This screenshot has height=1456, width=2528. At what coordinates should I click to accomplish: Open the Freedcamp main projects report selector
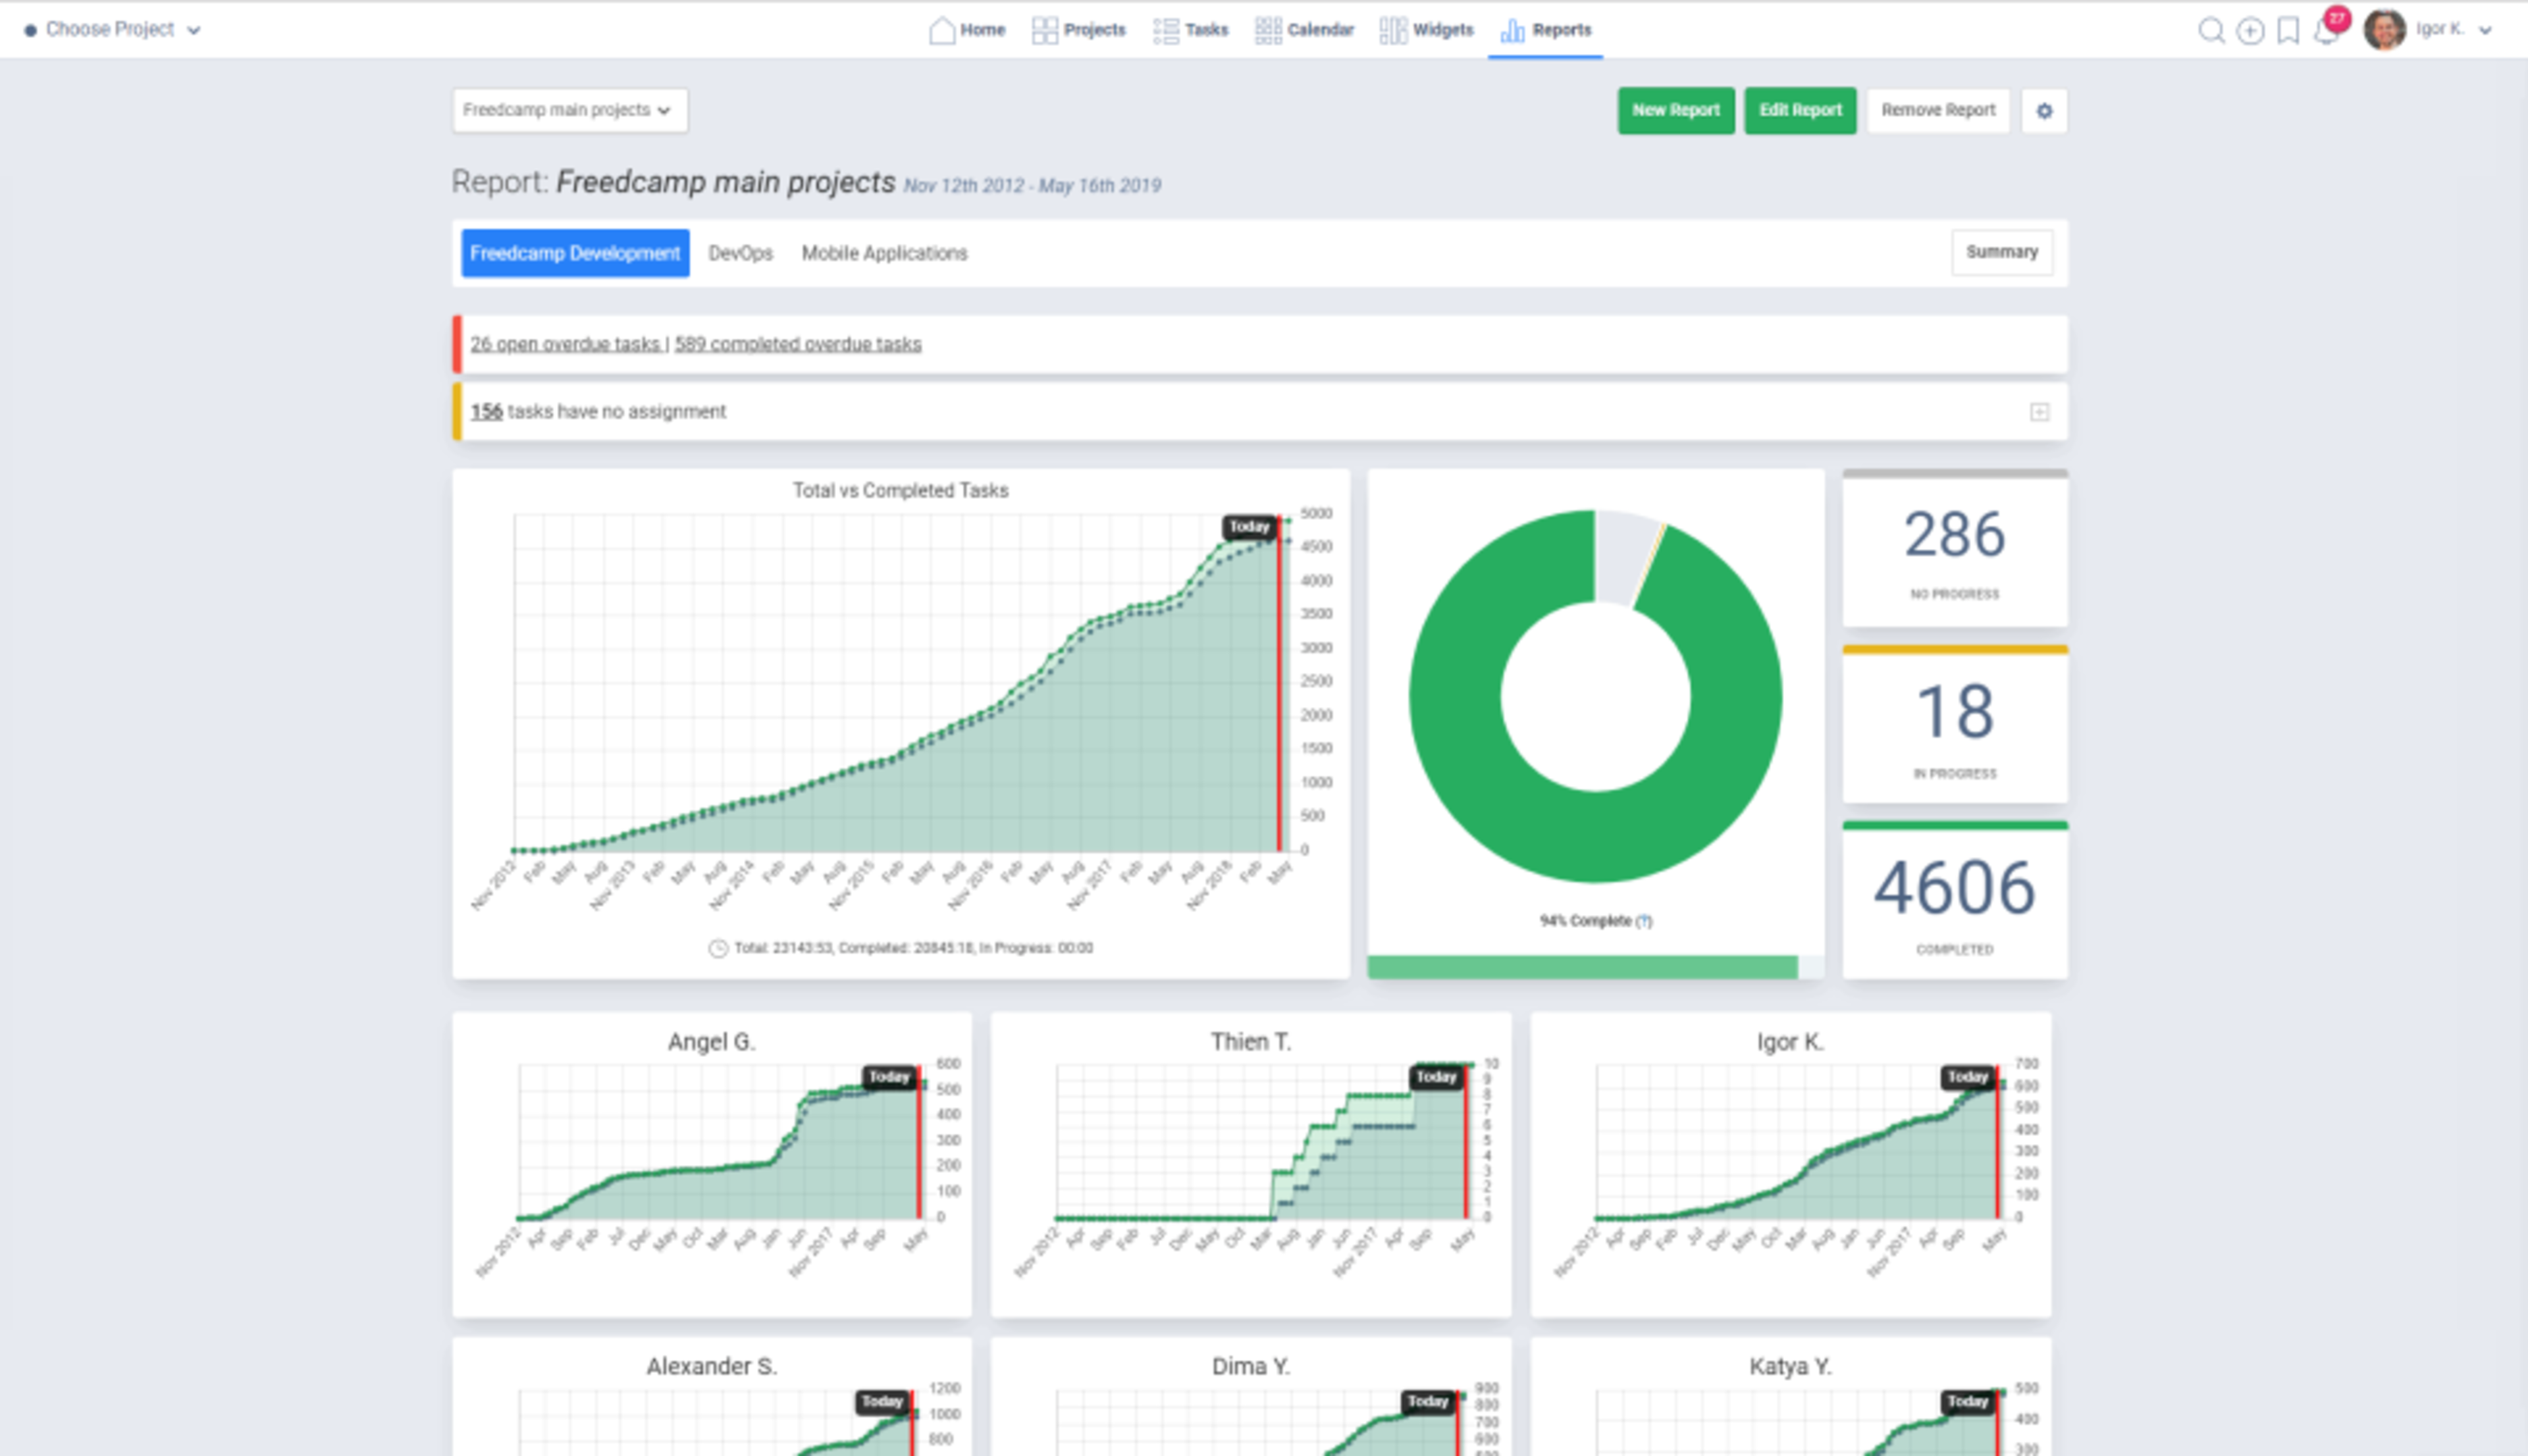click(569, 110)
